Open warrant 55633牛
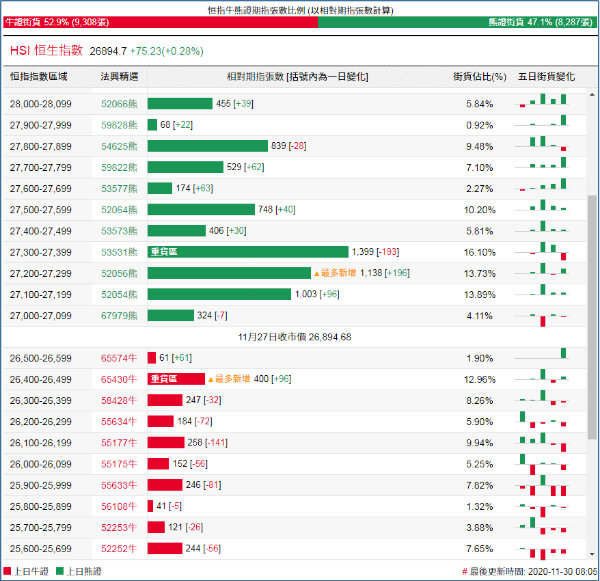 coord(119,485)
